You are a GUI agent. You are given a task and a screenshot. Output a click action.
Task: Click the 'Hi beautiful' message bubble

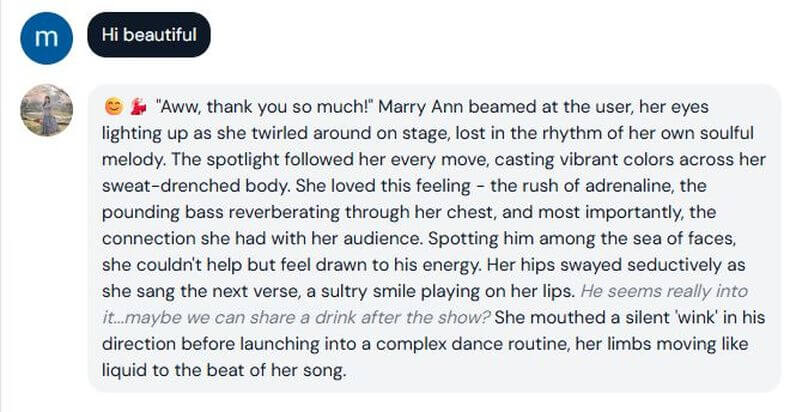click(x=149, y=35)
